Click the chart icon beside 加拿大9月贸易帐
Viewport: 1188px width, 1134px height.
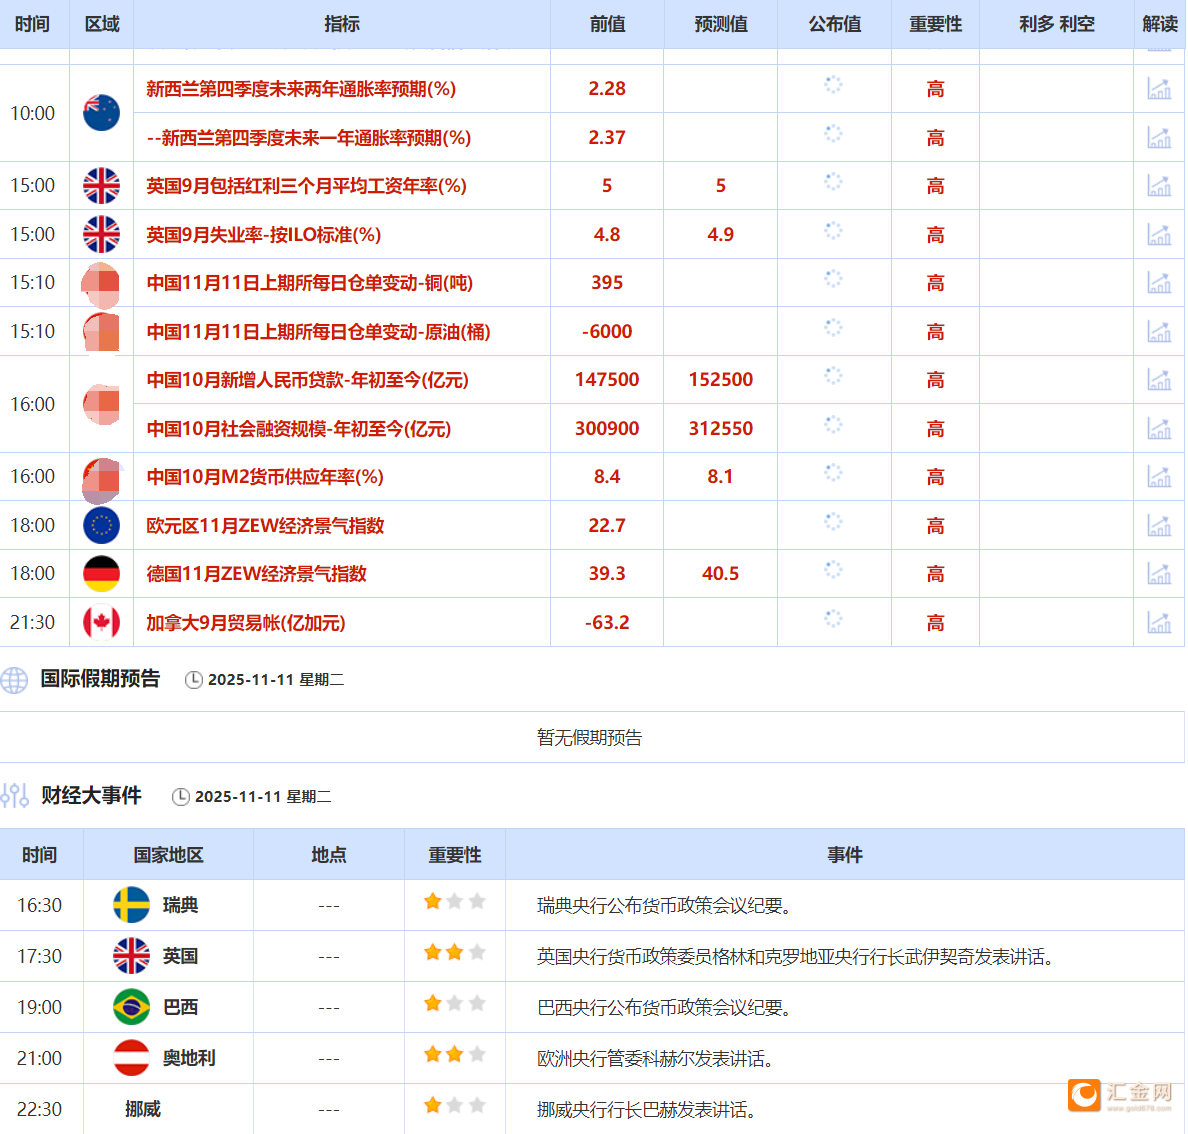pyautogui.click(x=1159, y=622)
